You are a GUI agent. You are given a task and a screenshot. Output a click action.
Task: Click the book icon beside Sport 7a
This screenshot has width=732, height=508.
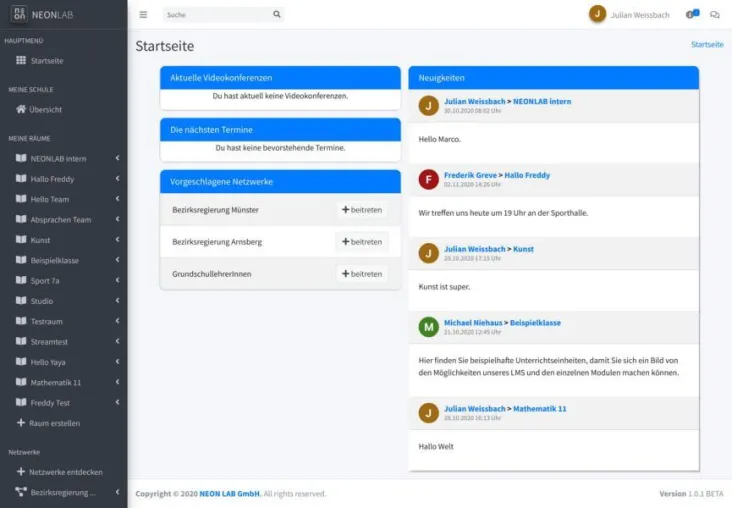point(21,280)
